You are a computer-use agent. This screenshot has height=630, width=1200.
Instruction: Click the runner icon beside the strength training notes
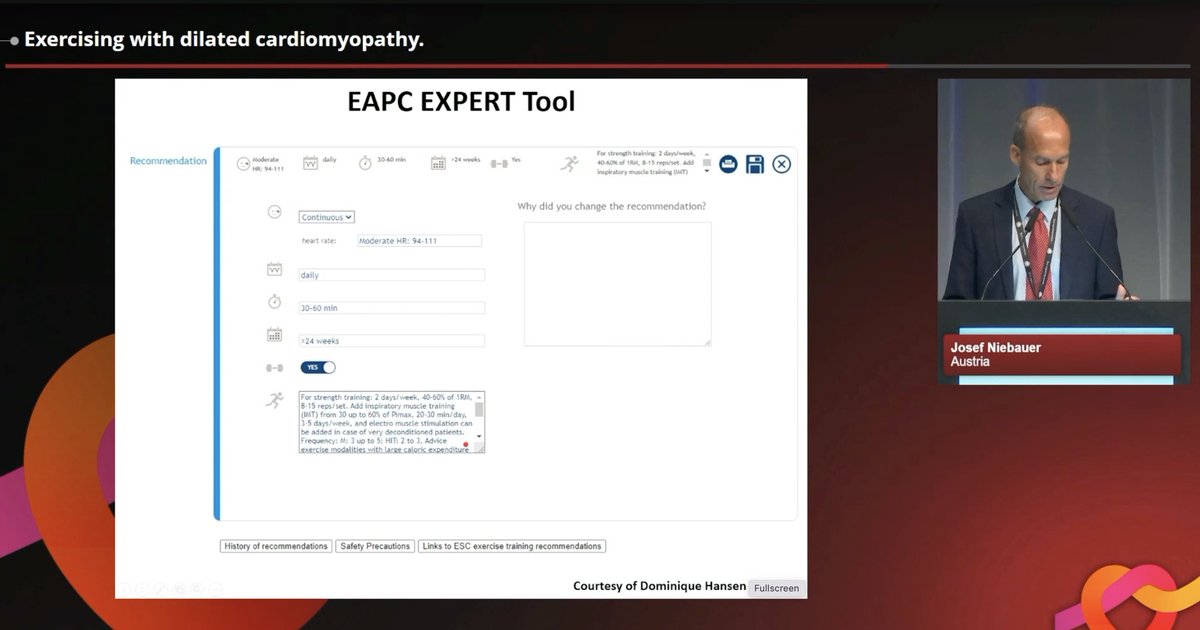(274, 400)
